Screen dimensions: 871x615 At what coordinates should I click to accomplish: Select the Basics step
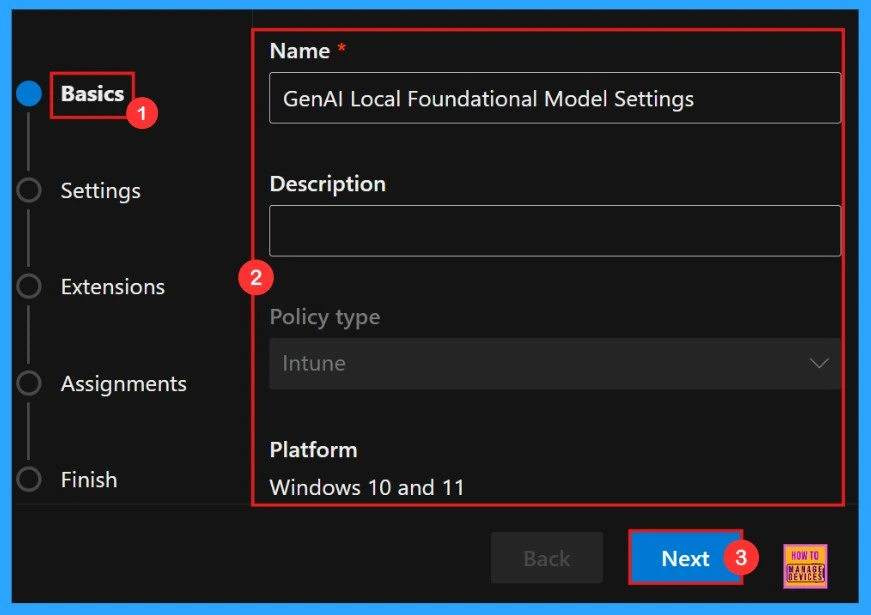click(92, 94)
